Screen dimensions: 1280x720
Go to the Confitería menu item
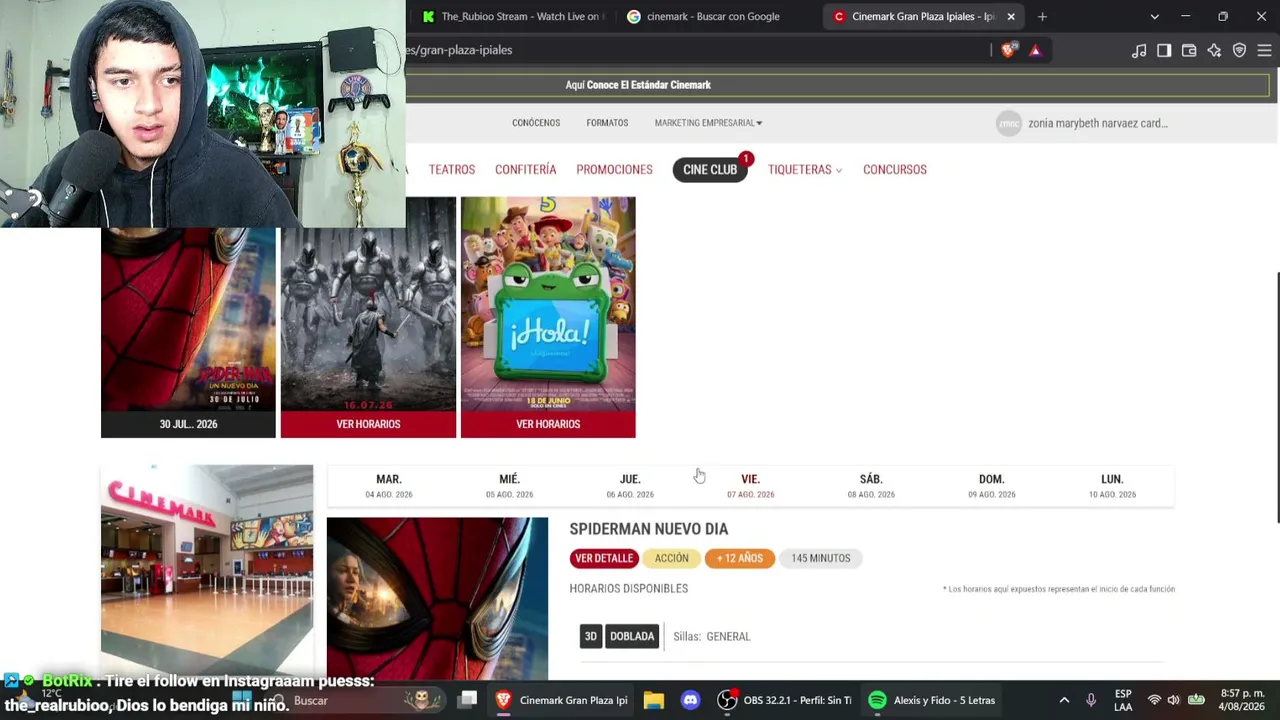525,169
